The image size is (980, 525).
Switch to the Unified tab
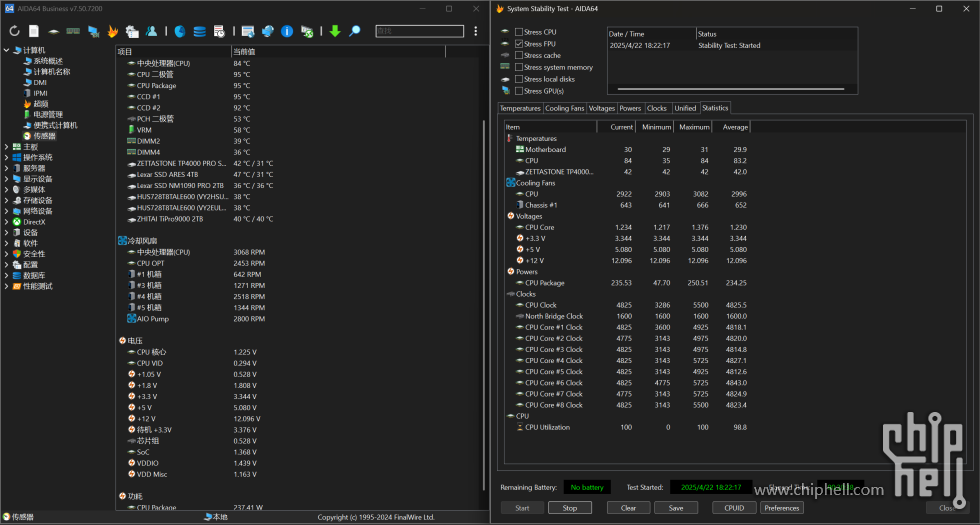685,108
